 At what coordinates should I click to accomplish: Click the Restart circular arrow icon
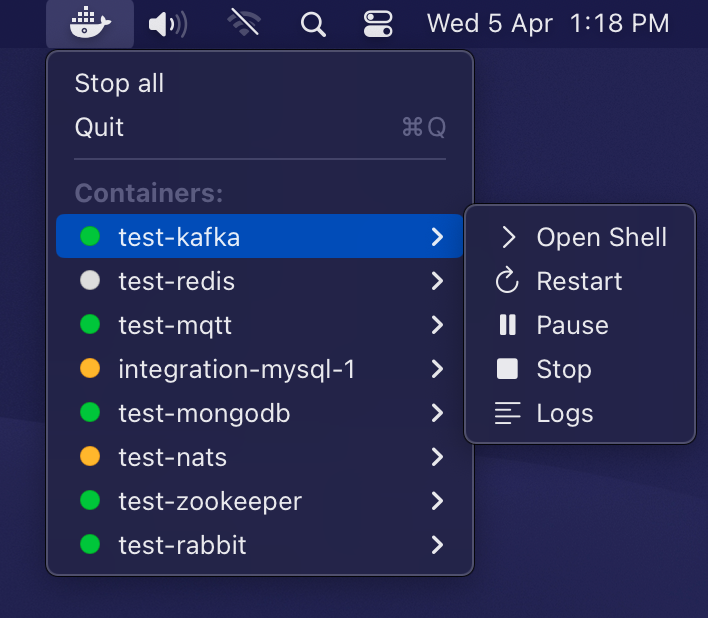507,280
